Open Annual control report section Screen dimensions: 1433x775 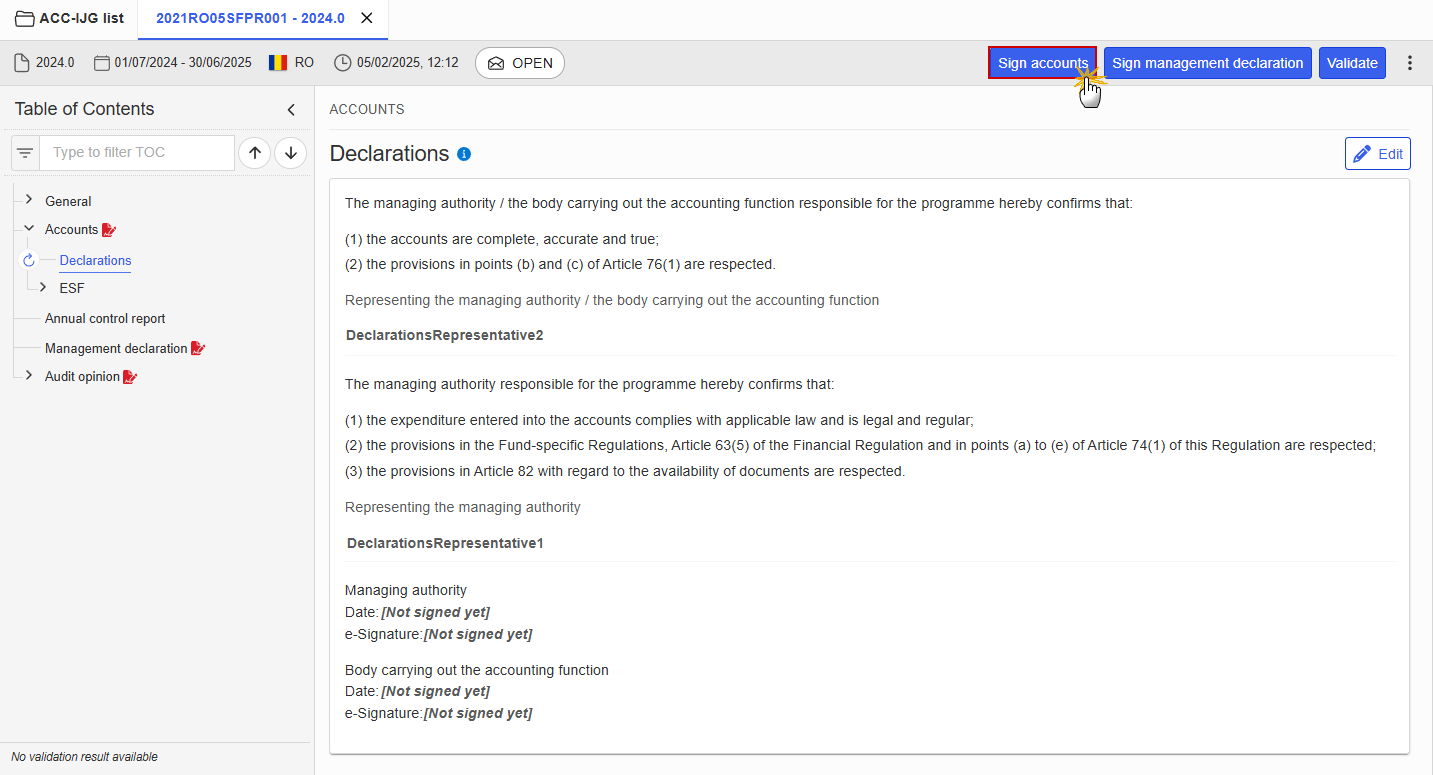point(105,318)
